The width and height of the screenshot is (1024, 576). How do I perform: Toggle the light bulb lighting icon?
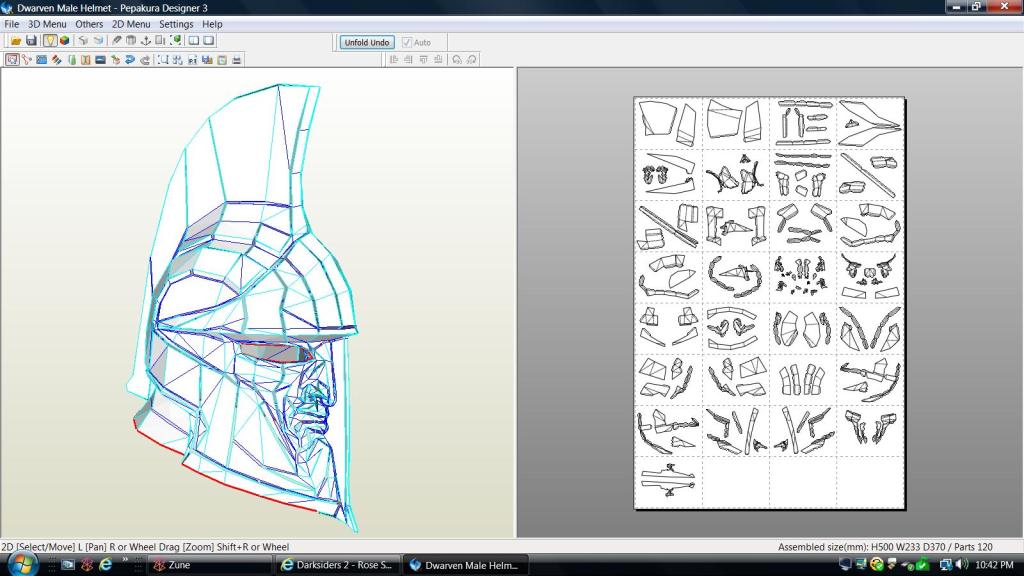49,41
